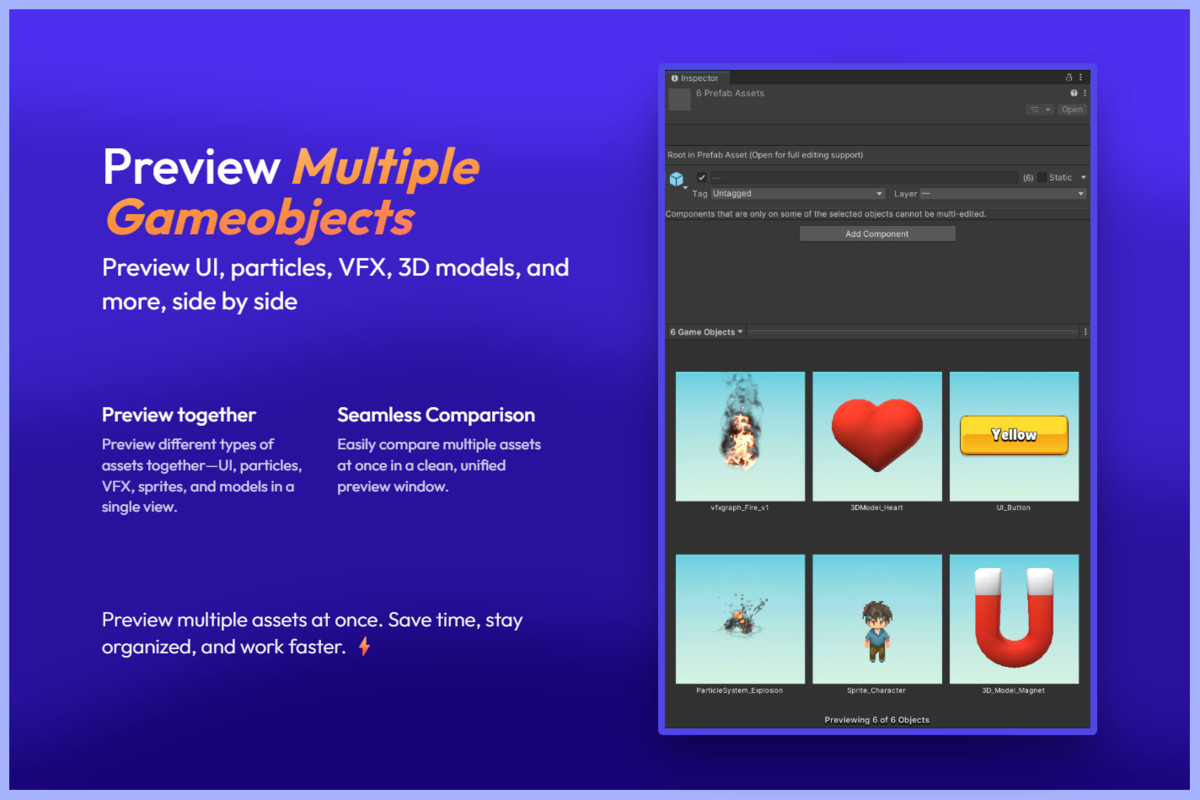This screenshot has height=800, width=1200.
Task: Click the padlock icon to lock the Inspector
Action: coord(1070,77)
